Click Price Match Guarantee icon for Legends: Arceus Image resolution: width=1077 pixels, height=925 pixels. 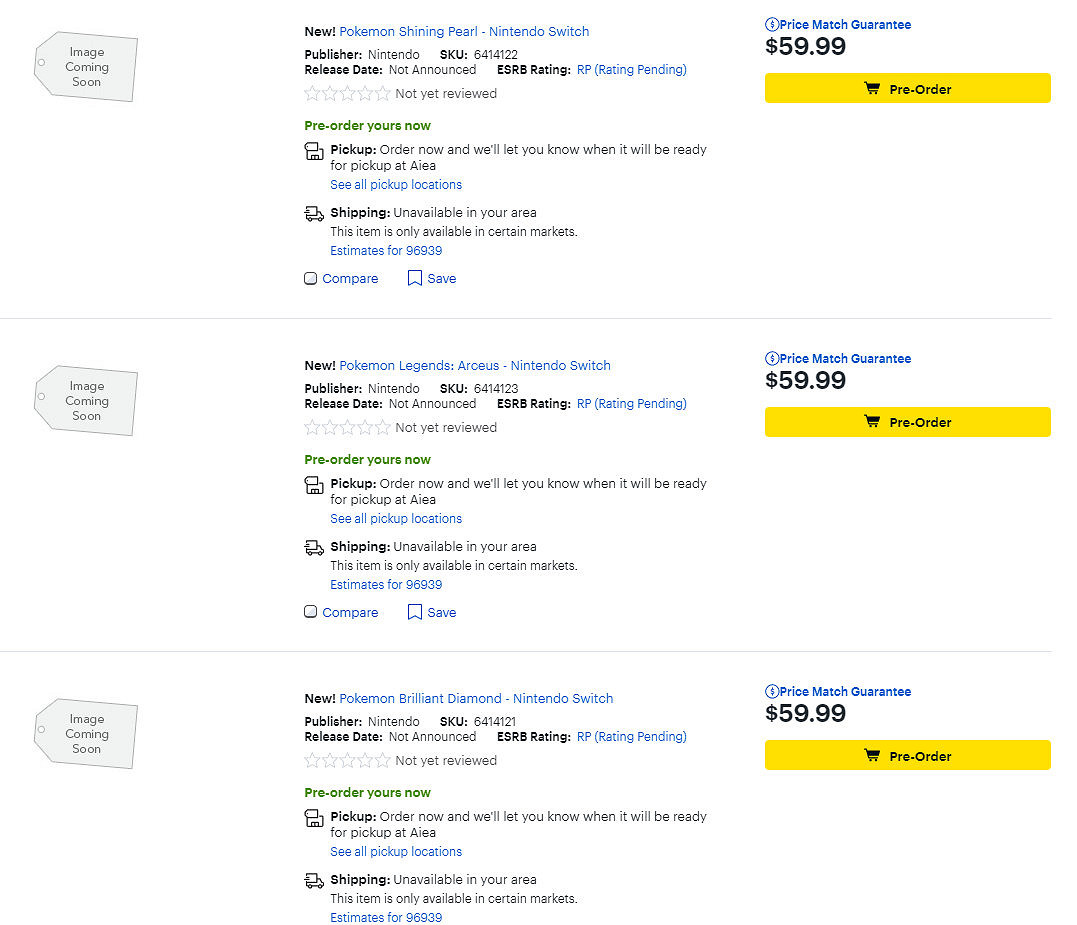point(772,359)
